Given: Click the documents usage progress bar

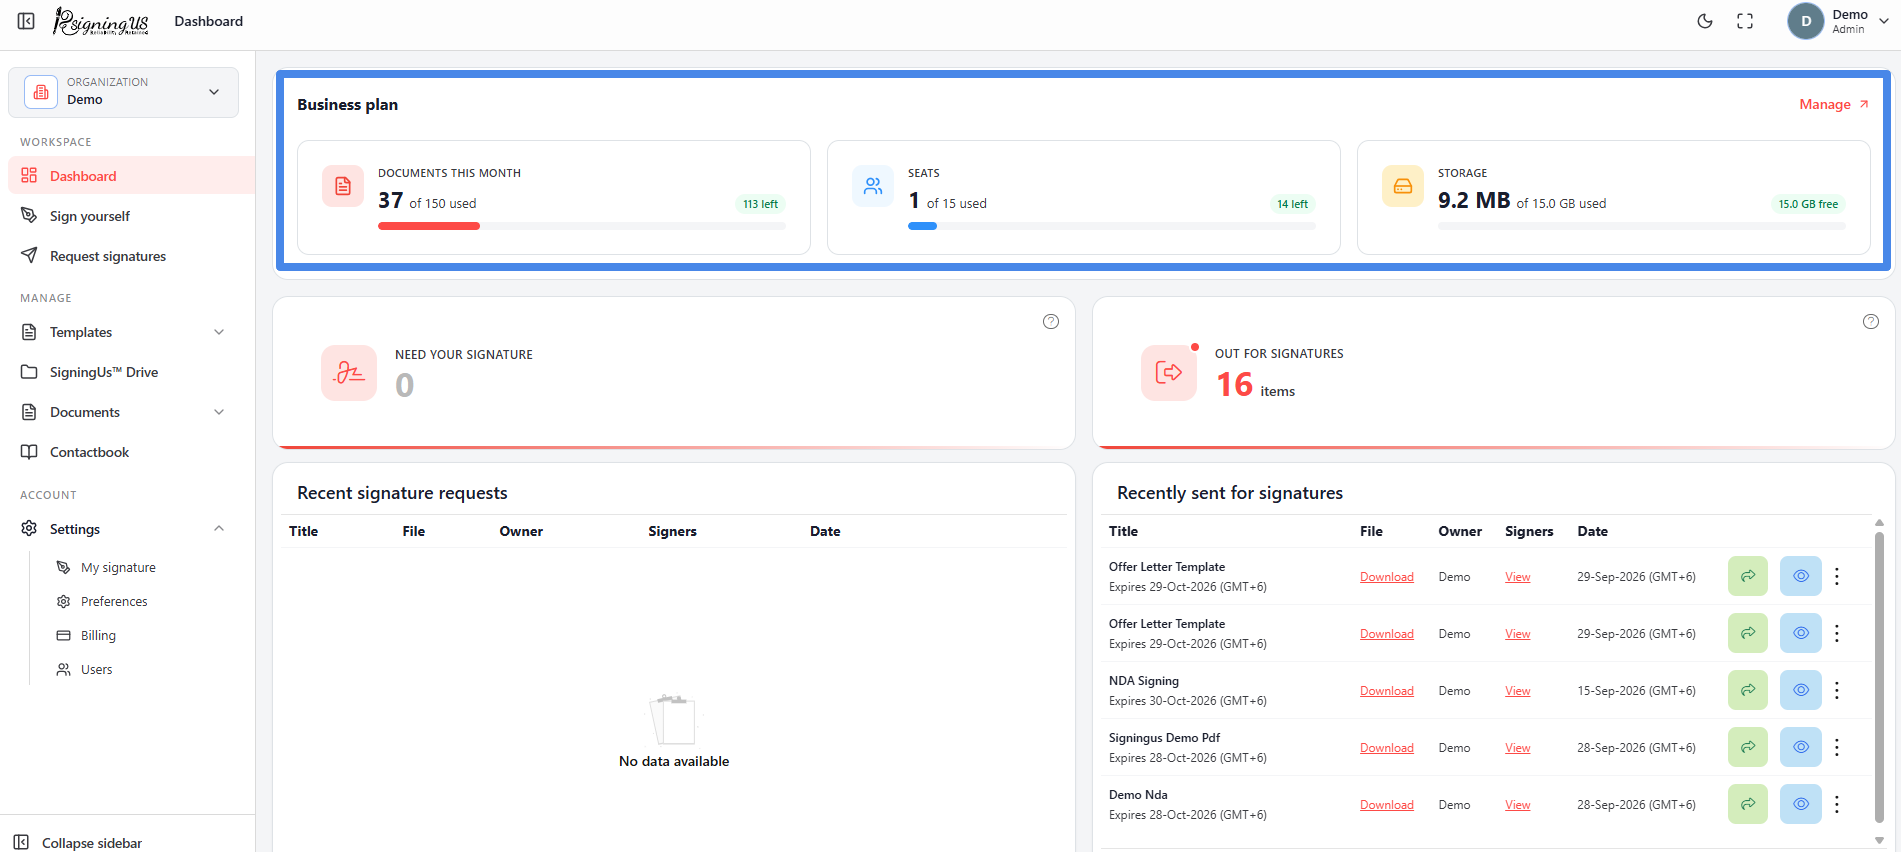Looking at the screenshot, I should coord(582,226).
